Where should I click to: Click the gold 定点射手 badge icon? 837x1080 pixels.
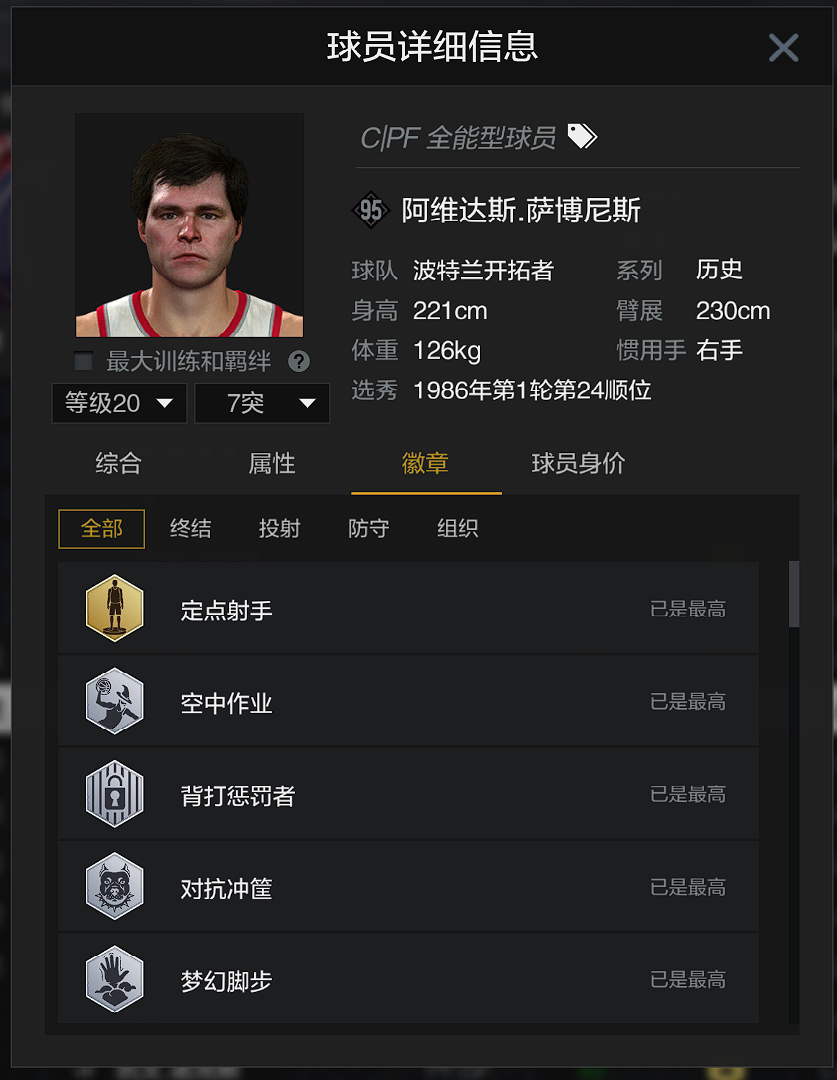coord(114,608)
